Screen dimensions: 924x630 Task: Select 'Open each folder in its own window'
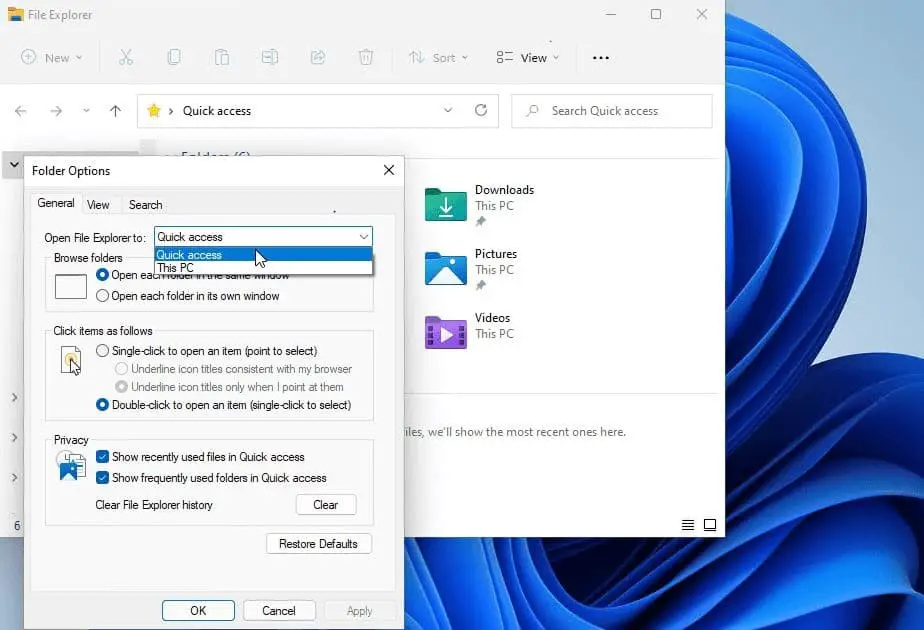click(102, 296)
